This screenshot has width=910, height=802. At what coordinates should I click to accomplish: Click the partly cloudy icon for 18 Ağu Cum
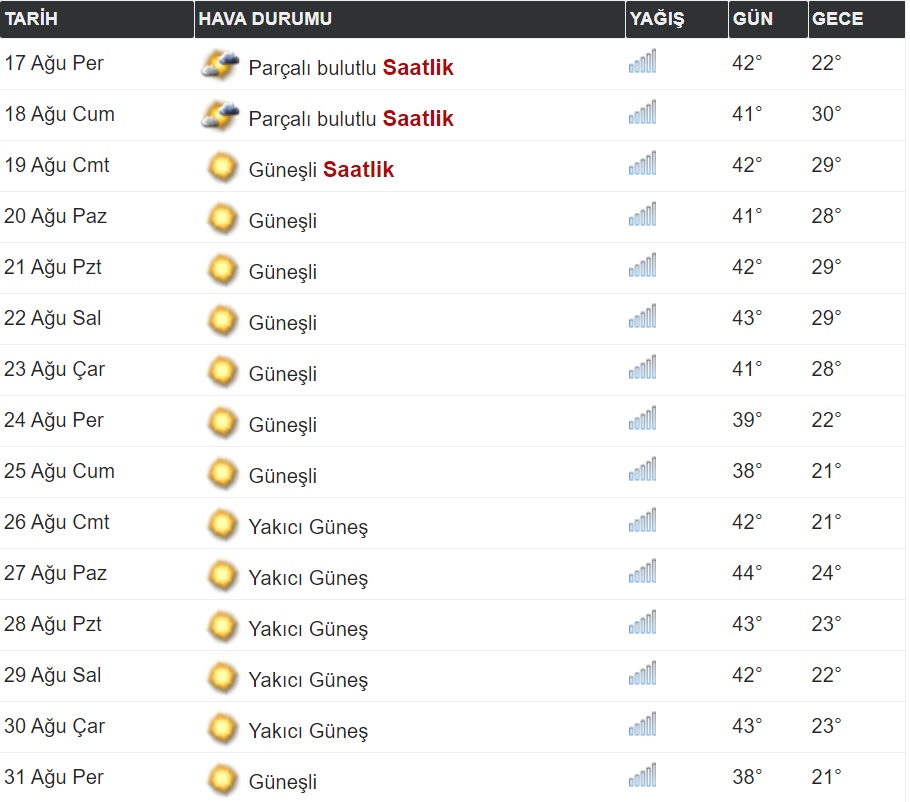coord(220,116)
